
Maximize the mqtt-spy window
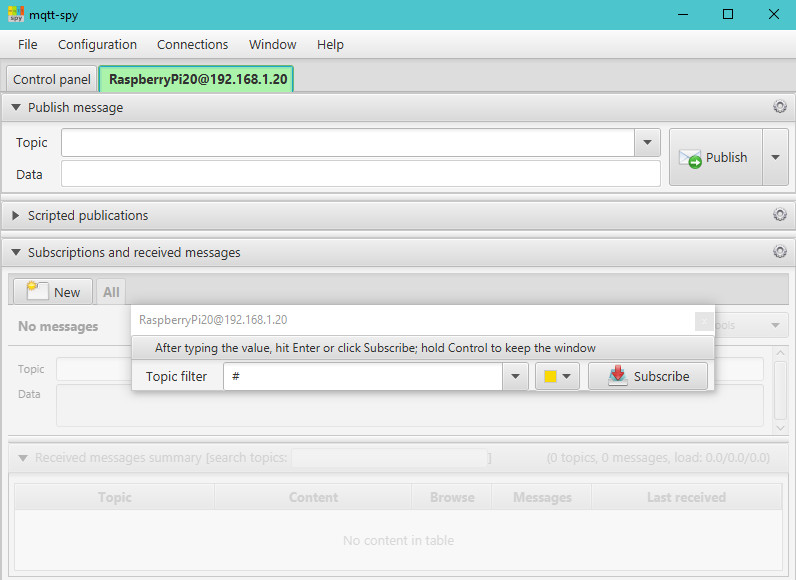[x=727, y=14]
